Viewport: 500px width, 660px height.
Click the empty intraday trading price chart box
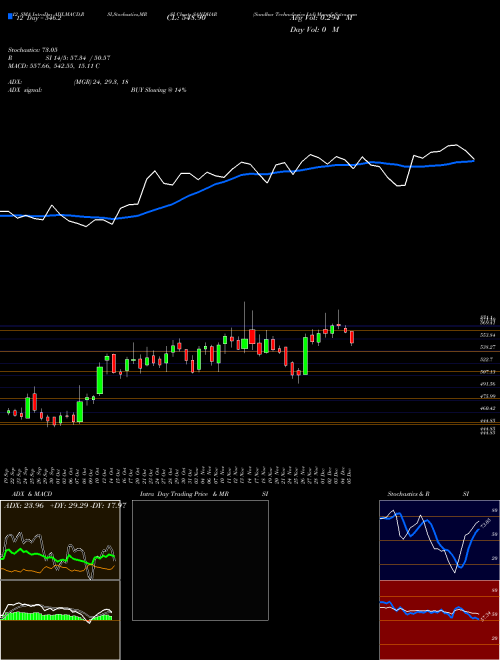click(x=200, y=560)
